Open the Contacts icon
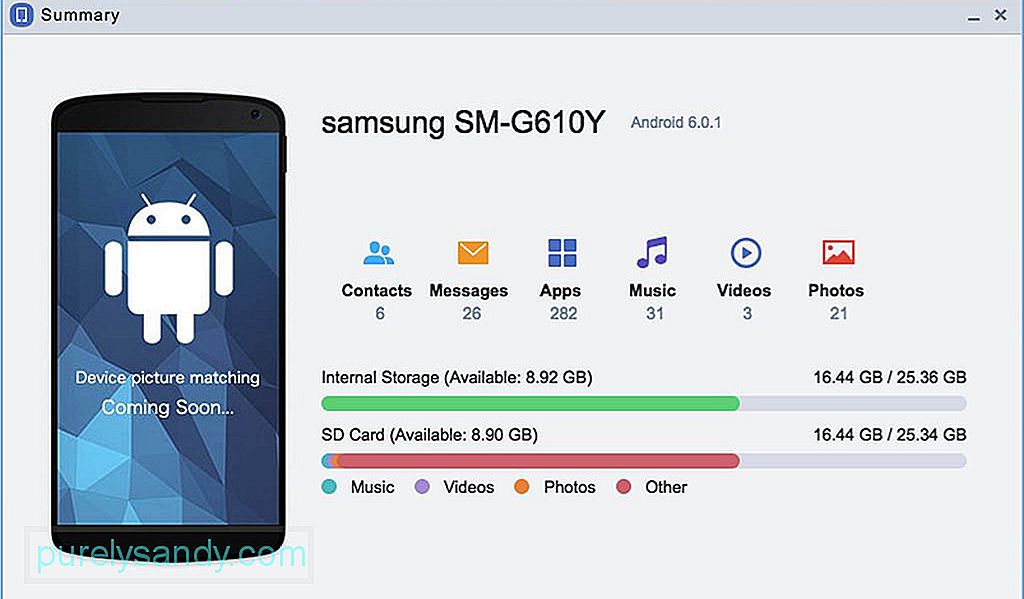1024x599 pixels. [x=378, y=253]
